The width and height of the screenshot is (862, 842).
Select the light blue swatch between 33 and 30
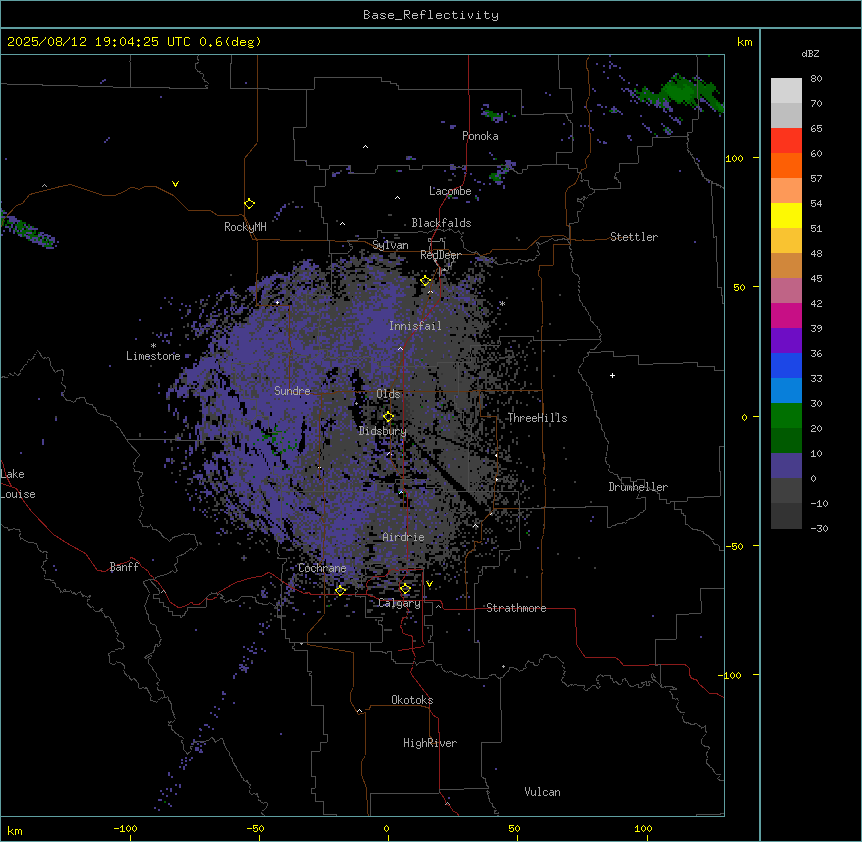click(x=786, y=391)
